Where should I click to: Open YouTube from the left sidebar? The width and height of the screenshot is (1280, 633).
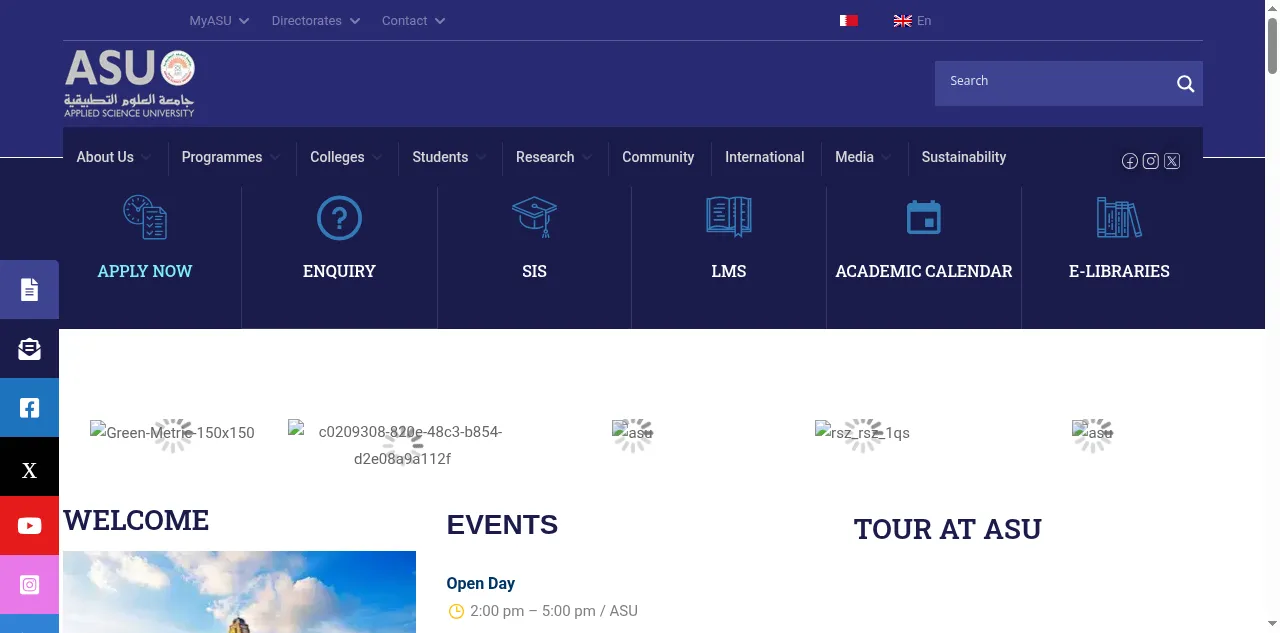pyautogui.click(x=29, y=526)
